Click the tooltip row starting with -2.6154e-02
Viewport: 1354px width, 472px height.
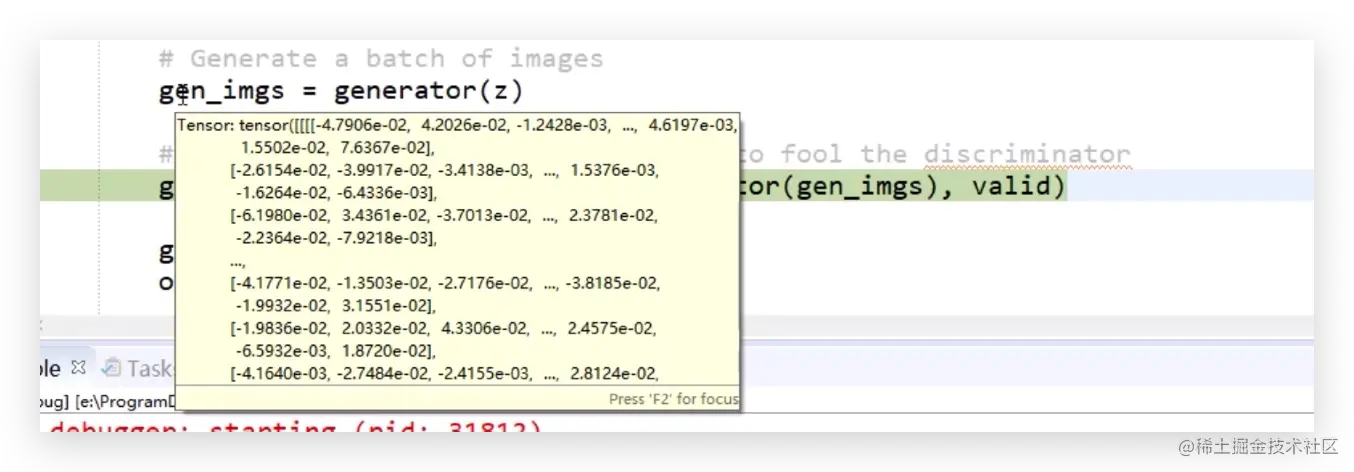point(444,171)
